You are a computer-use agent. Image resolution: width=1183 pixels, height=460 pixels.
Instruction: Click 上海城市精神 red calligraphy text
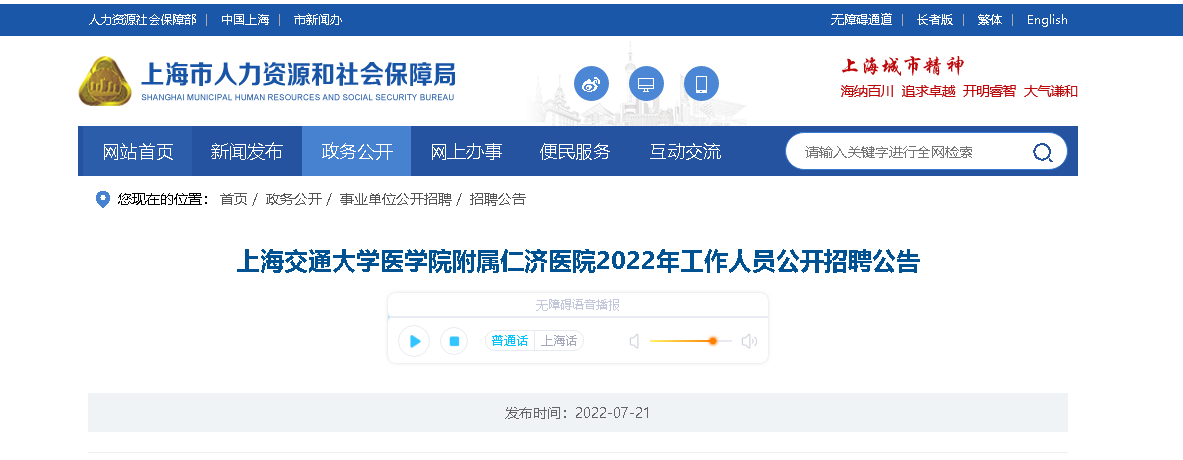pyautogui.click(x=902, y=66)
